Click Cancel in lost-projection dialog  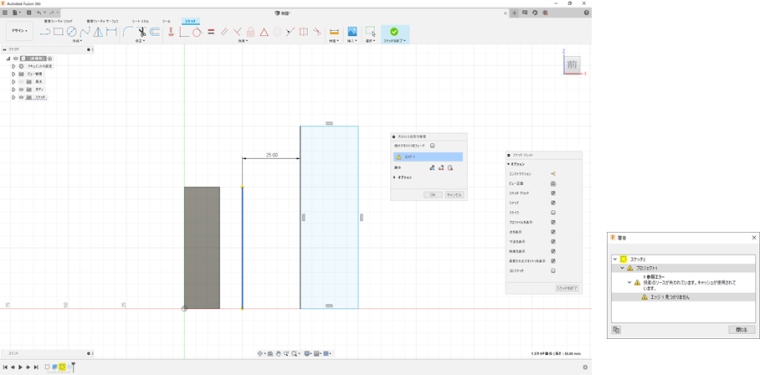(x=455, y=195)
